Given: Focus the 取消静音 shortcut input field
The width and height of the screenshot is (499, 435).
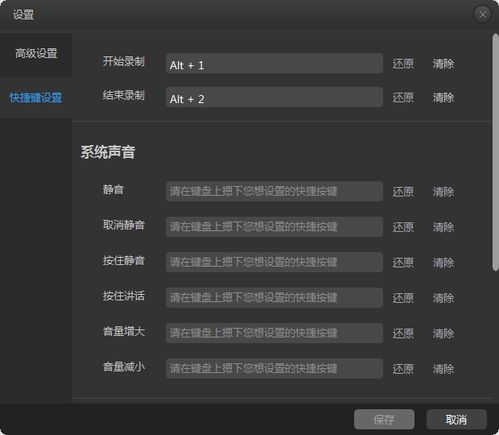Looking at the screenshot, I should coord(274,227).
